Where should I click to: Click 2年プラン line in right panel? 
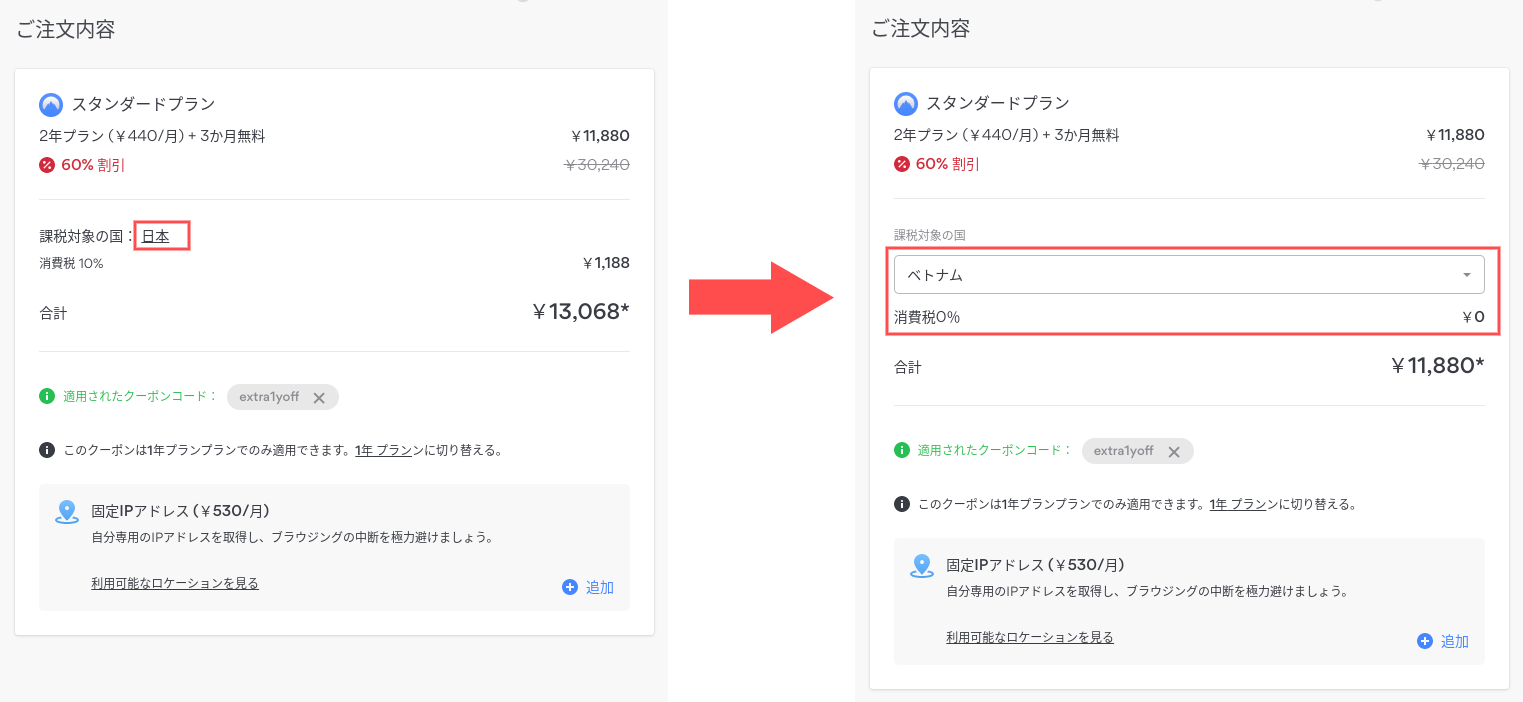click(1007, 135)
